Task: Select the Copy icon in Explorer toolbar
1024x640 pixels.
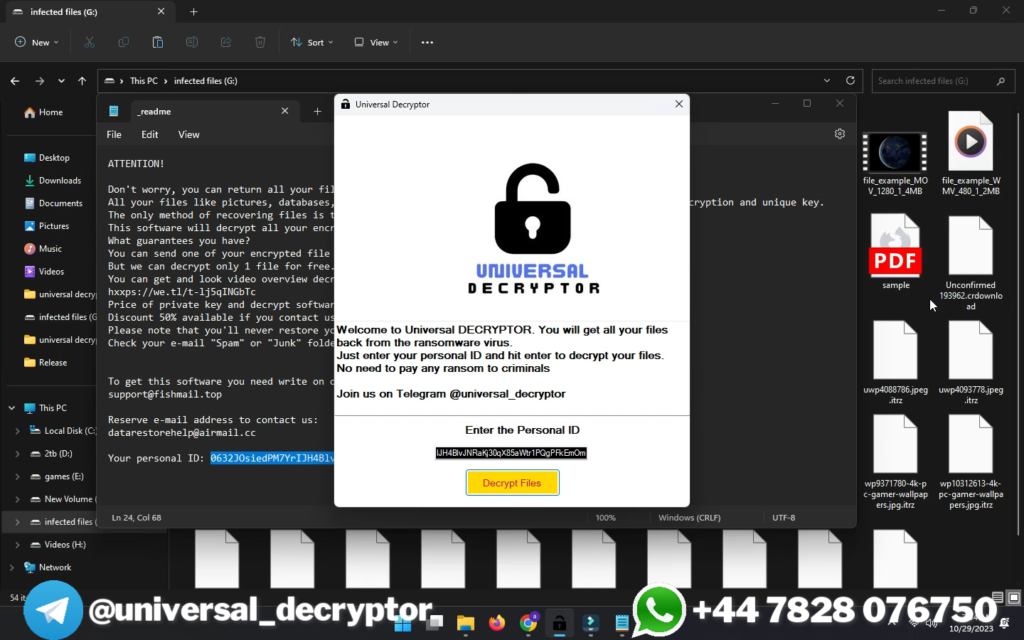Action: point(124,42)
